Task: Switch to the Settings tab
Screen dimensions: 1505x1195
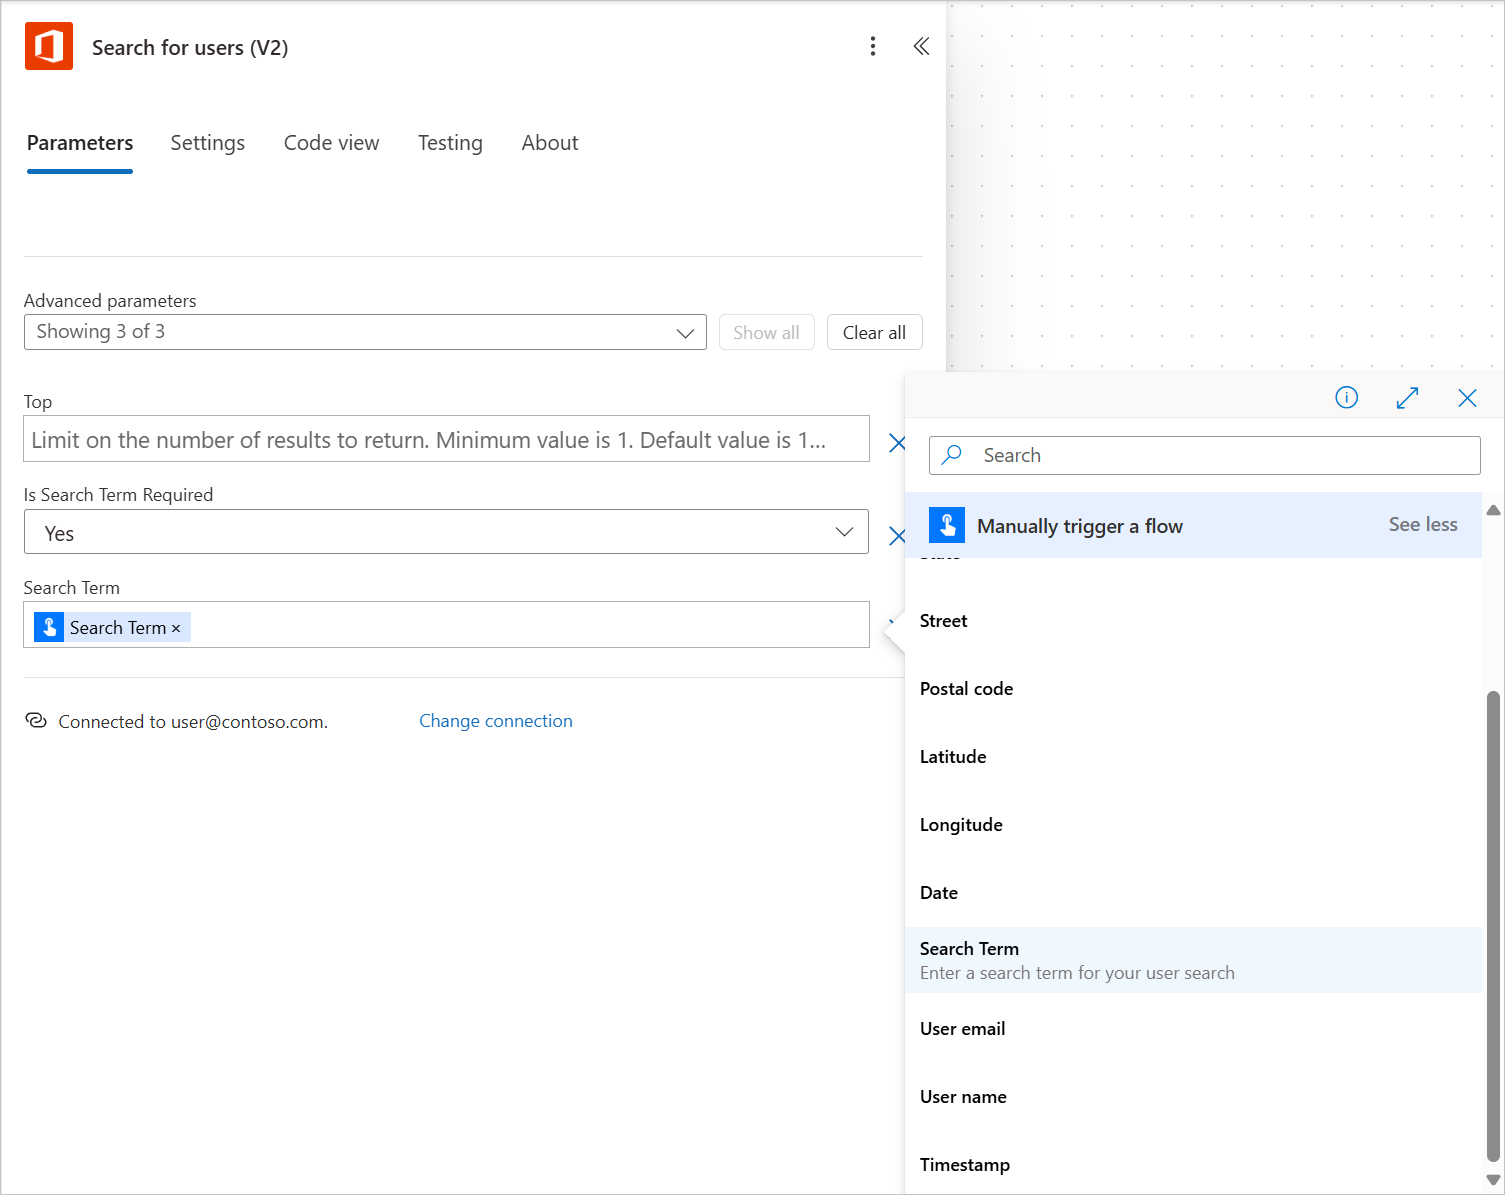Action: point(208,143)
